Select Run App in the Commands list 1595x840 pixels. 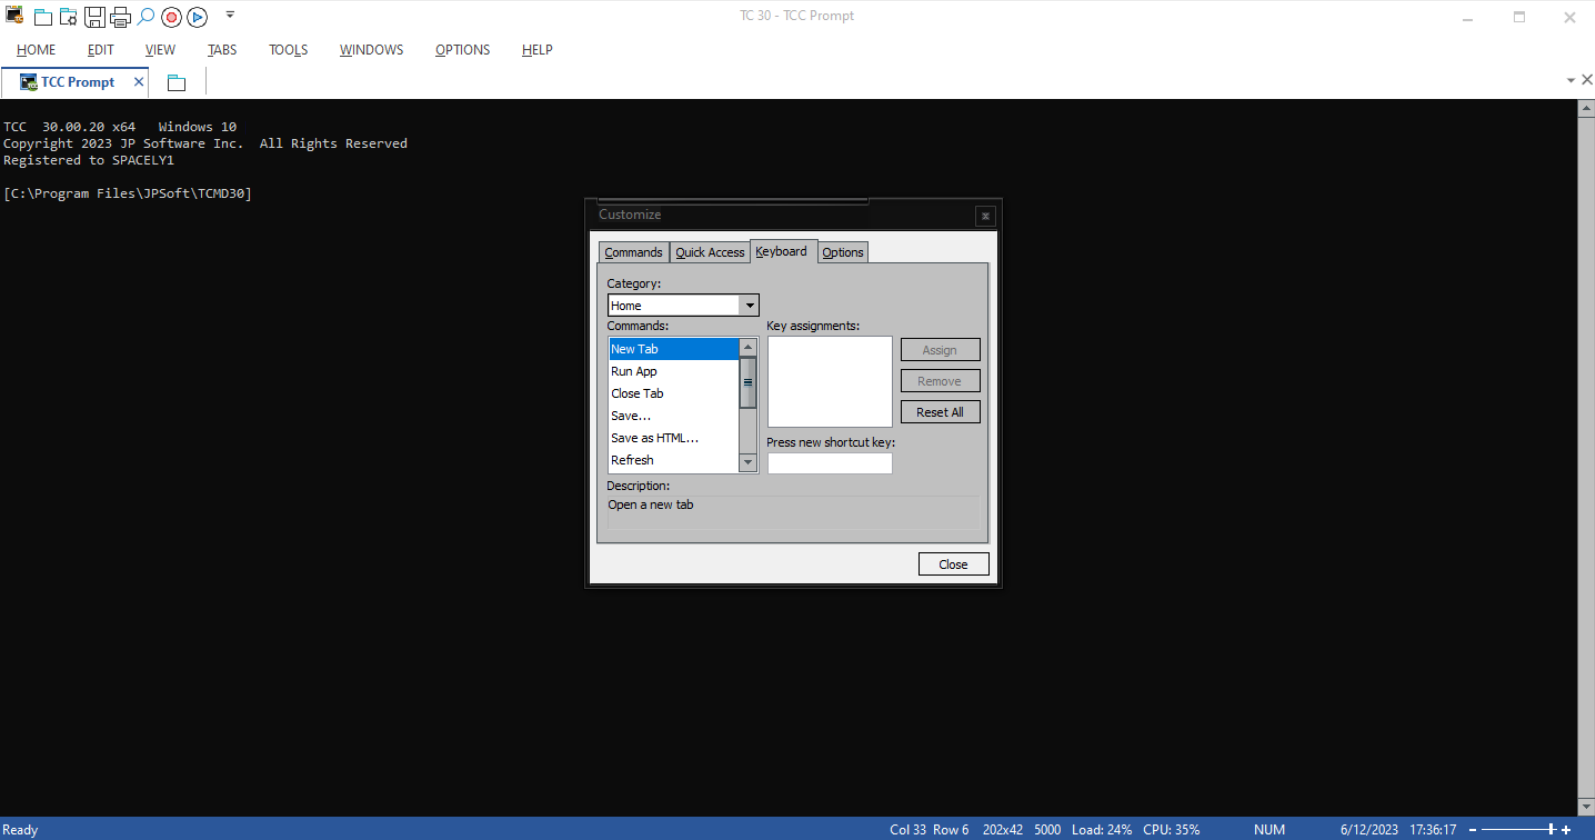pos(673,371)
